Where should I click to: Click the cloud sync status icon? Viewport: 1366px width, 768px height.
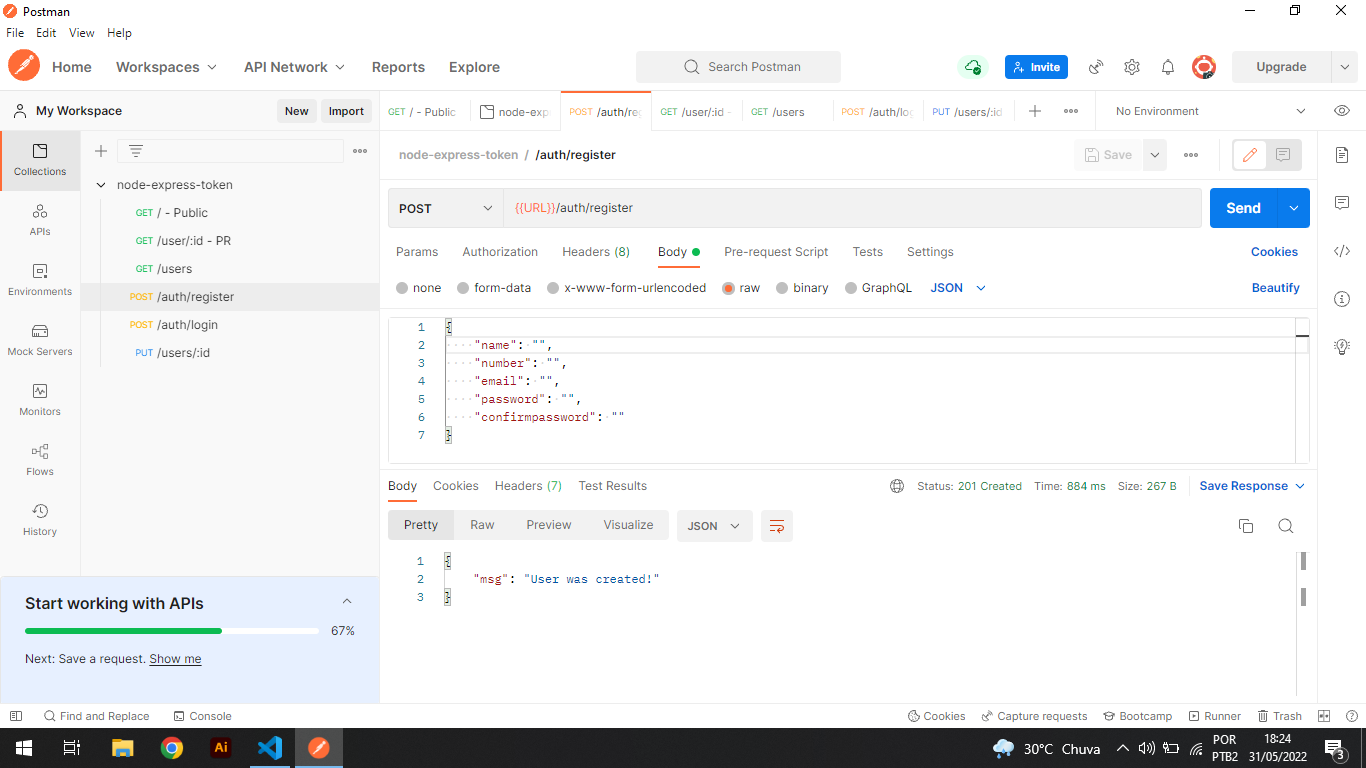pyautogui.click(x=972, y=67)
